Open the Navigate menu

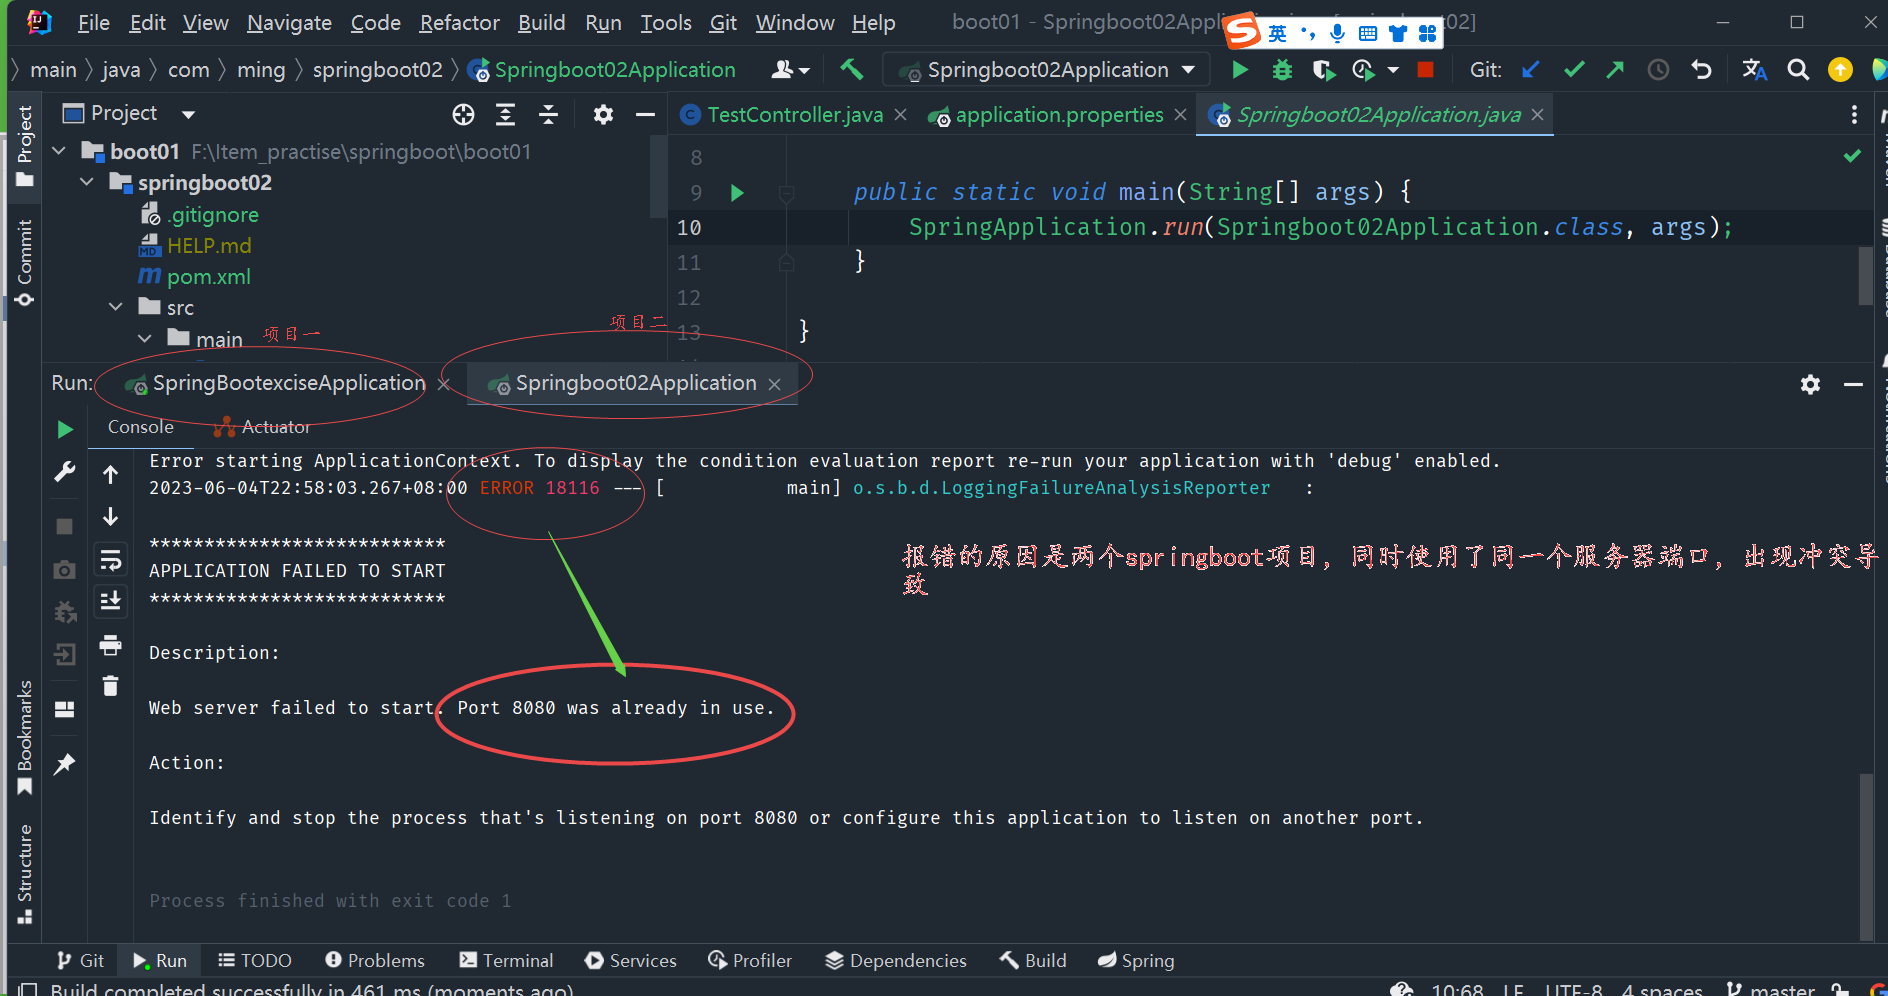289,23
